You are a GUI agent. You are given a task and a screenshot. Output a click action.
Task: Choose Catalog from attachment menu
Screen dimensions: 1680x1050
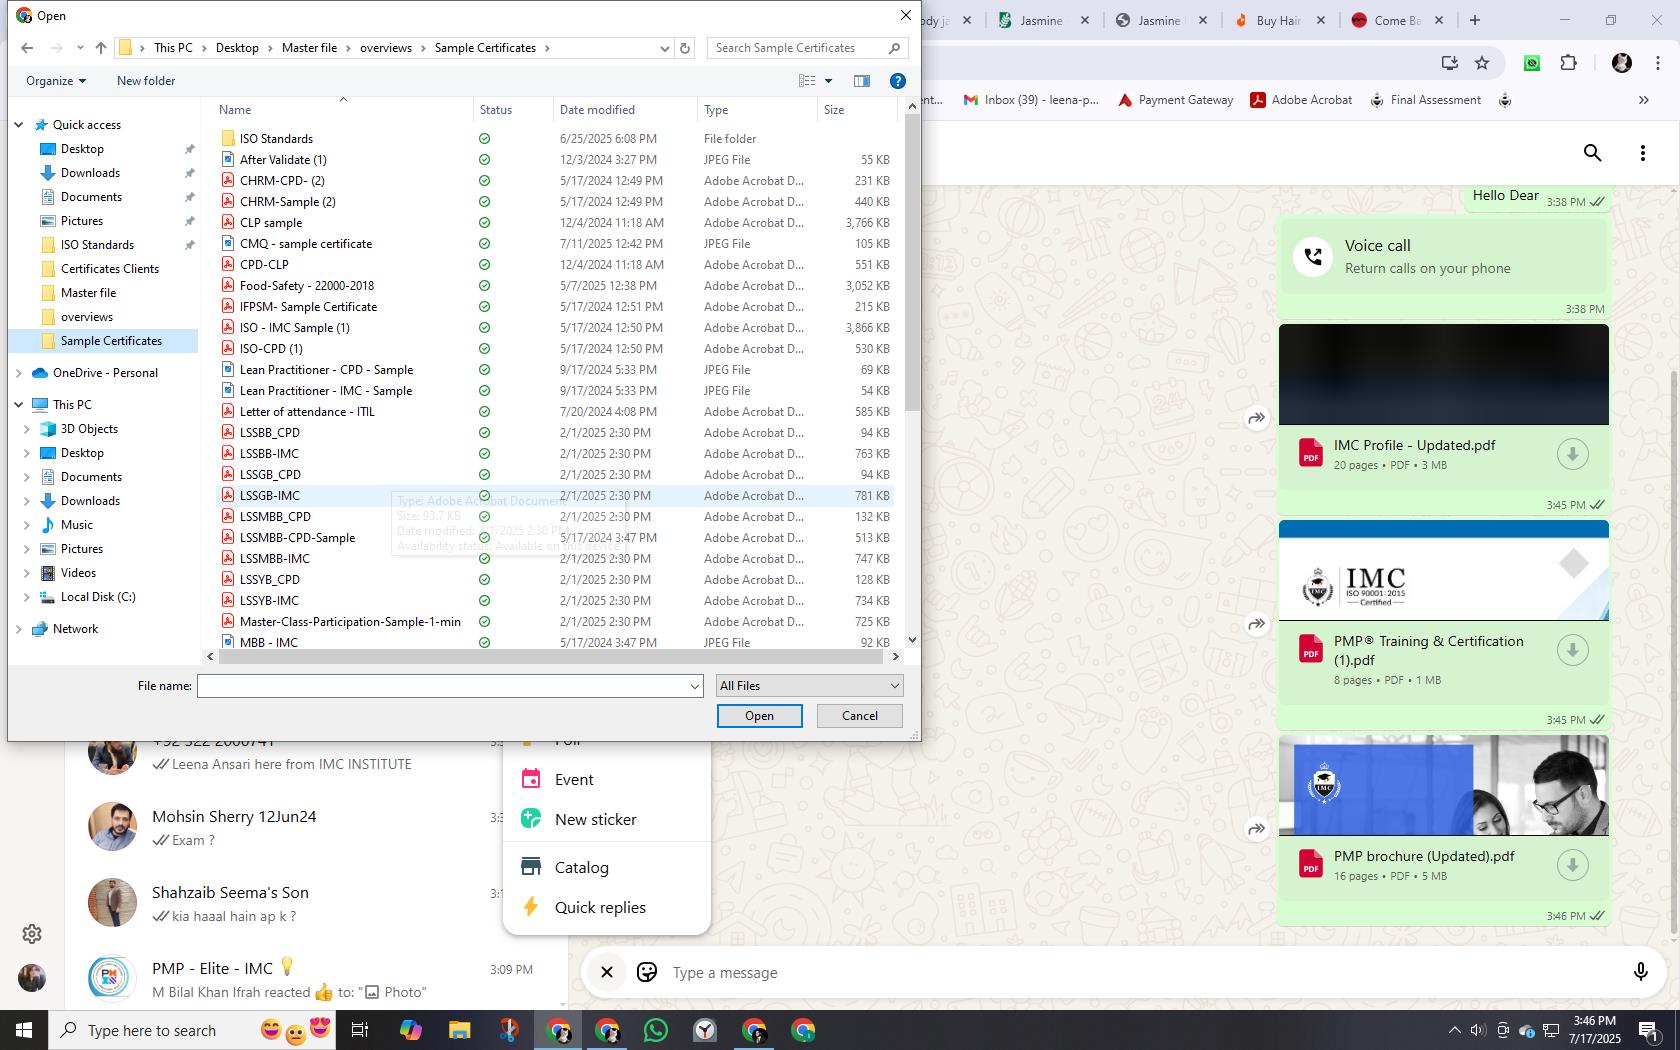606,868
